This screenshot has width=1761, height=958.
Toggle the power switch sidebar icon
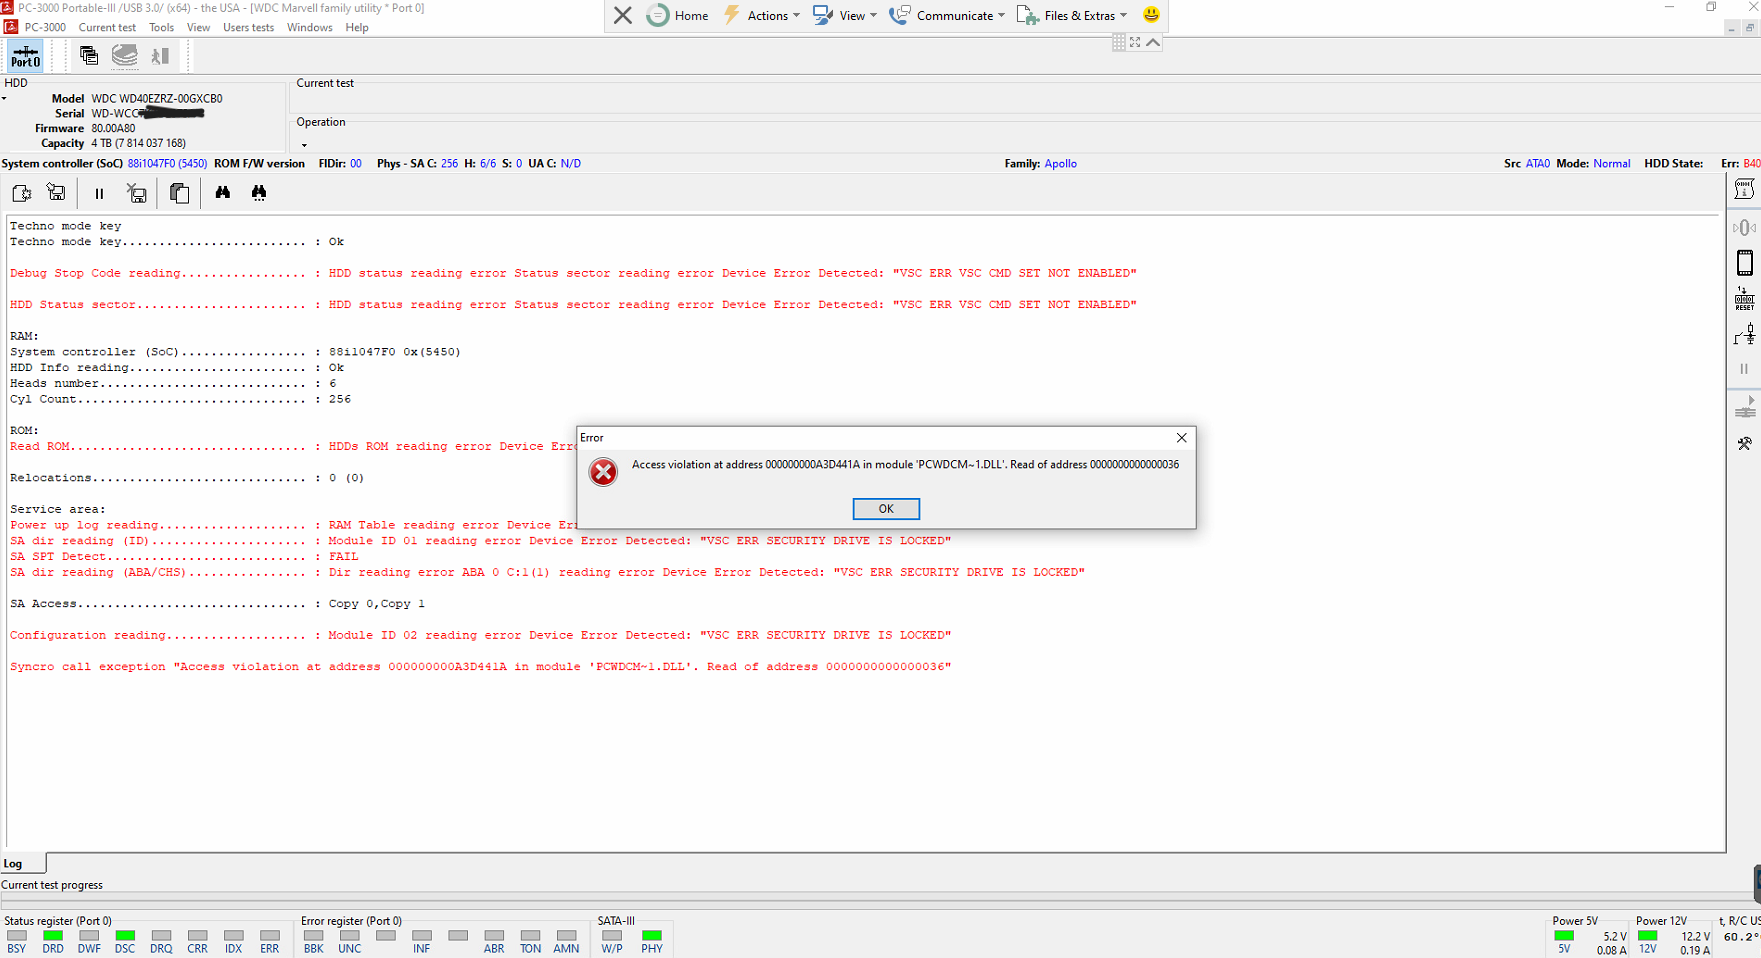(1744, 335)
